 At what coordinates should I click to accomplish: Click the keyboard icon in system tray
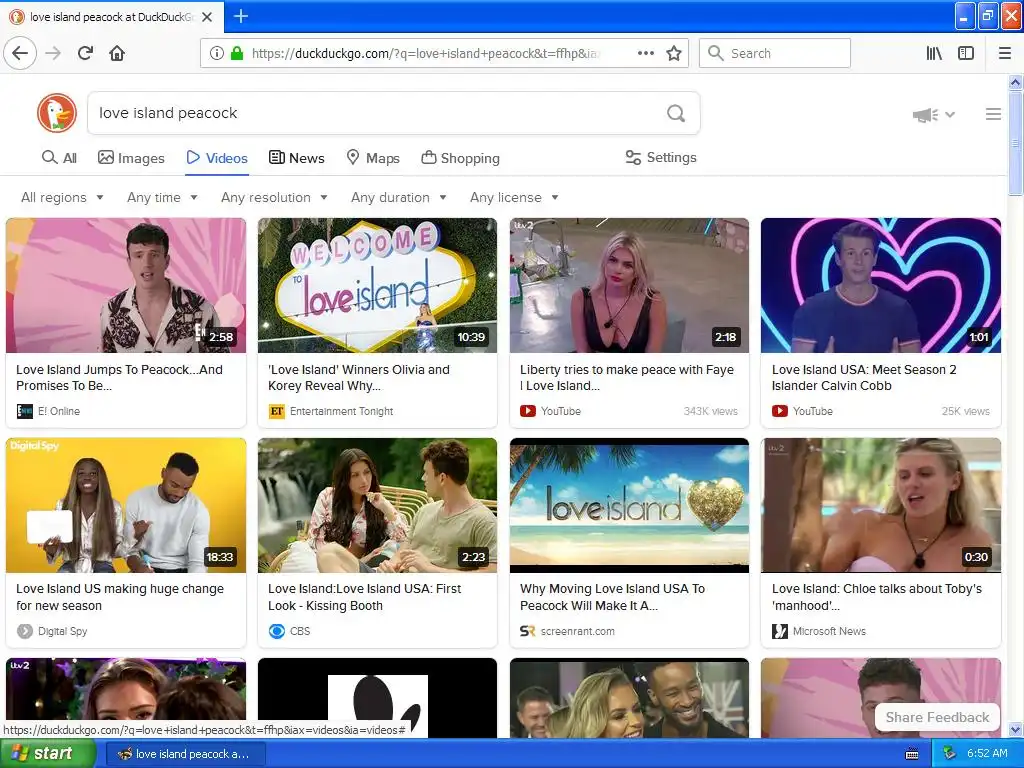912,754
